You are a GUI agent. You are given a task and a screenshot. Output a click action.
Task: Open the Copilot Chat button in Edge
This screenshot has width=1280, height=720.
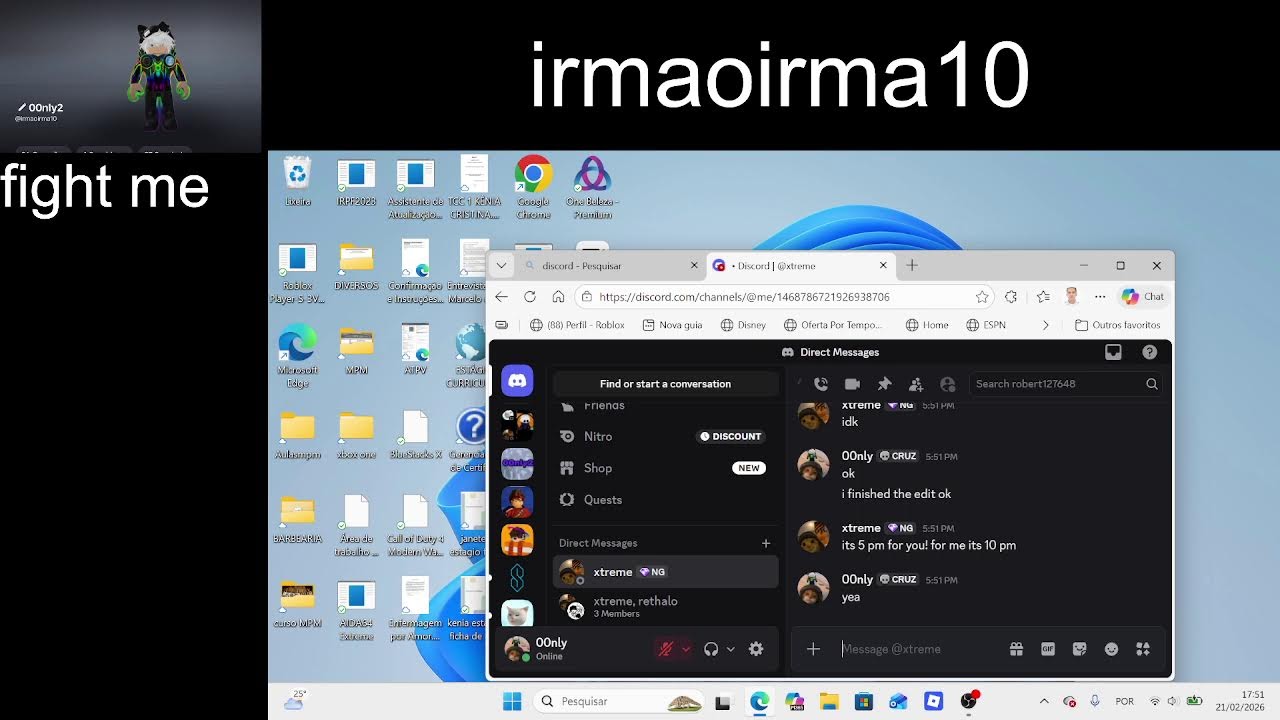(1143, 297)
